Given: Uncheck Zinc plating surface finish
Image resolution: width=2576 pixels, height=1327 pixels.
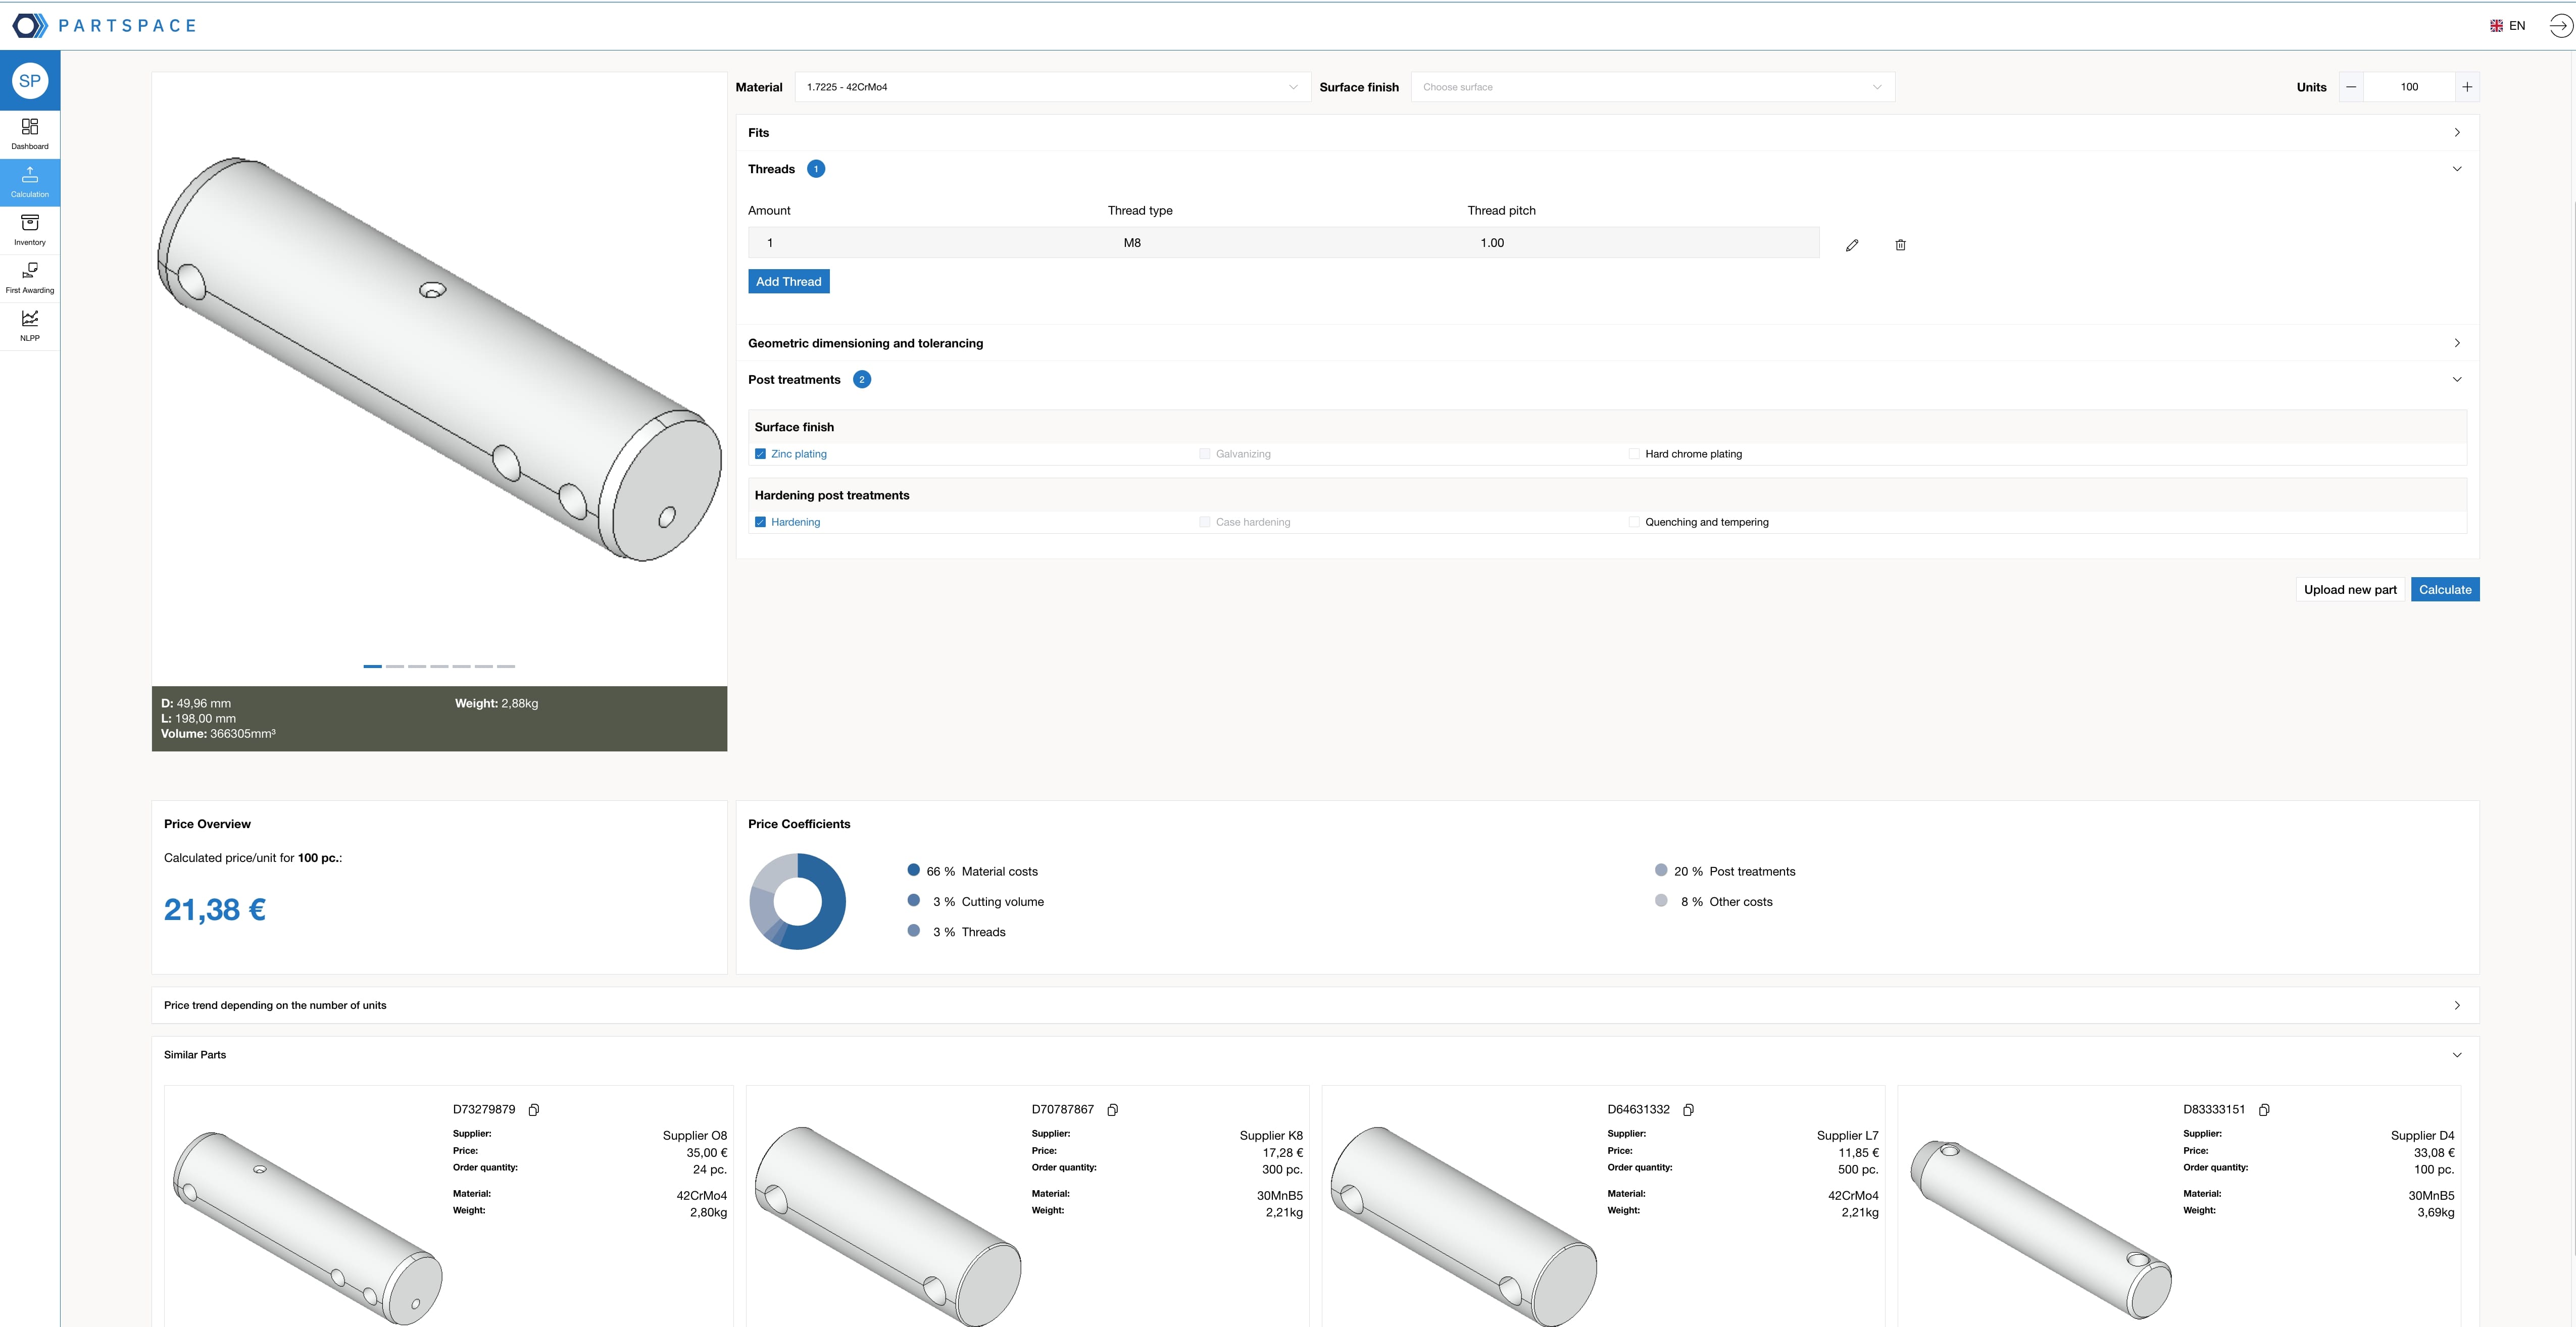Looking at the screenshot, I should [x=761, y=454].
